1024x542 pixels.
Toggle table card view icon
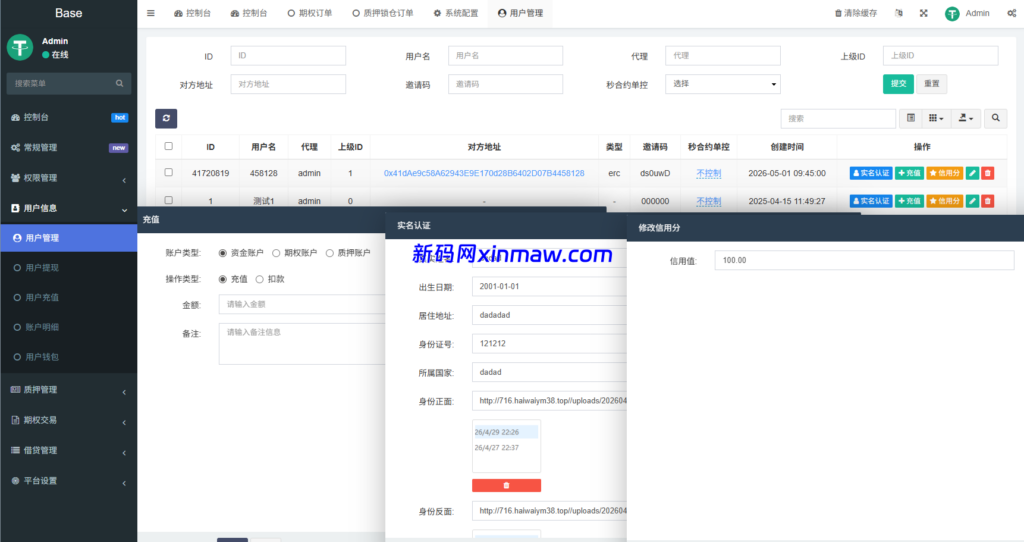pos(911,118)
